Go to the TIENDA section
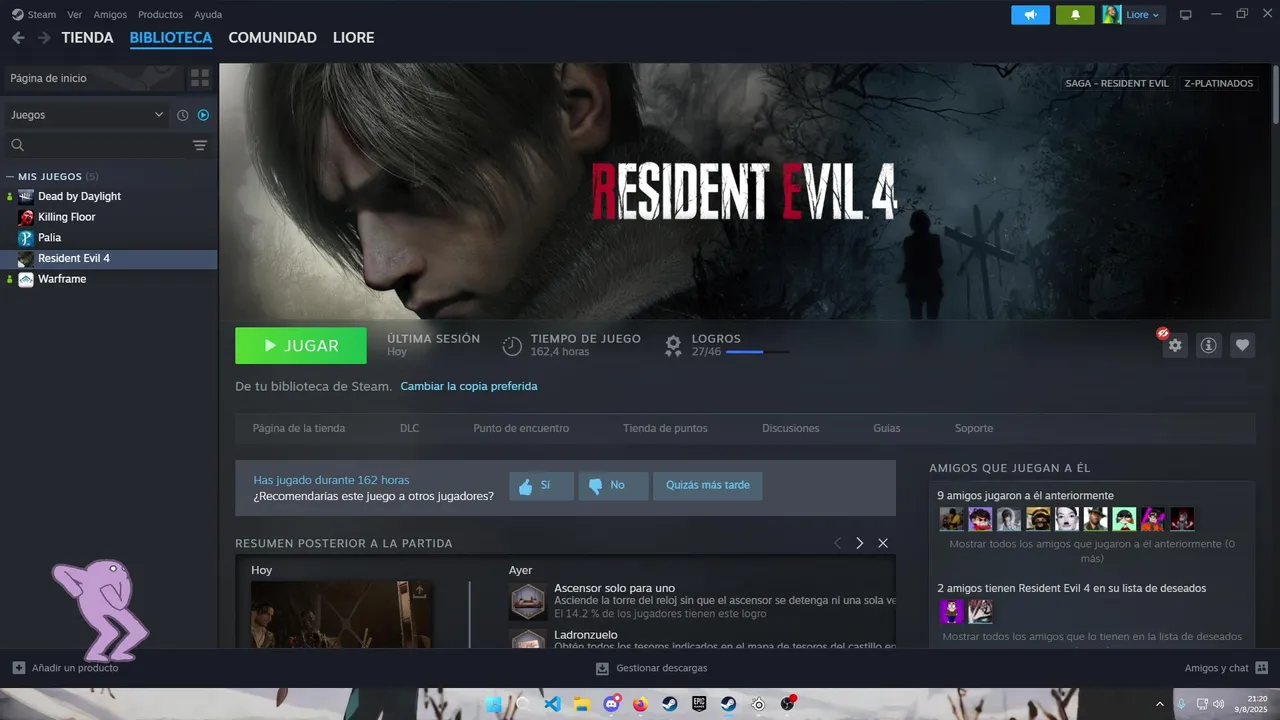Image resolution: width=1280 pixels, height=720 pixels. [x=87, y=38]
